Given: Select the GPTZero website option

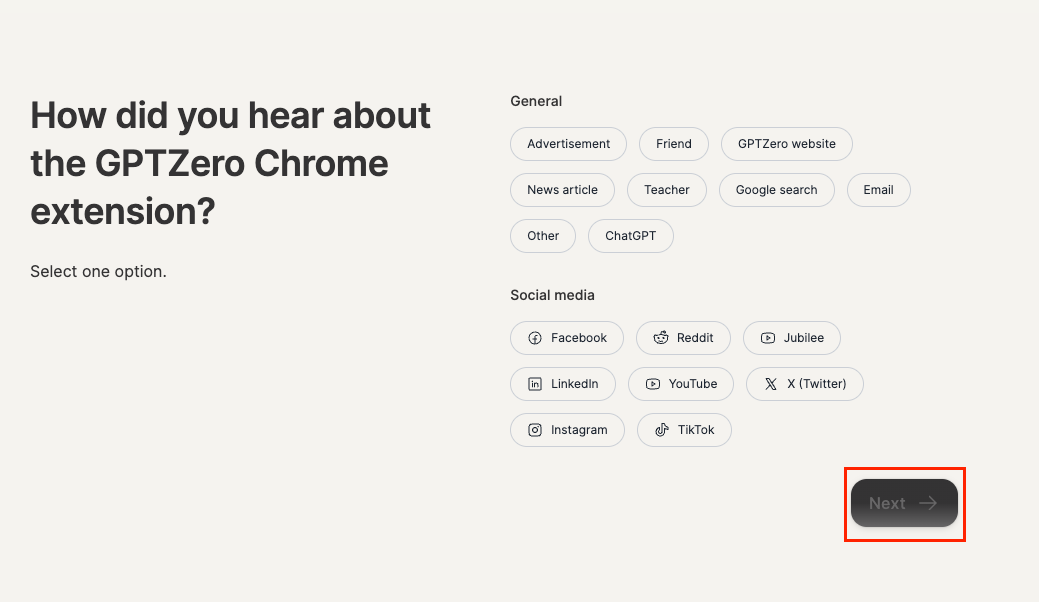Looking at the screenshot, I should point(786,144).
